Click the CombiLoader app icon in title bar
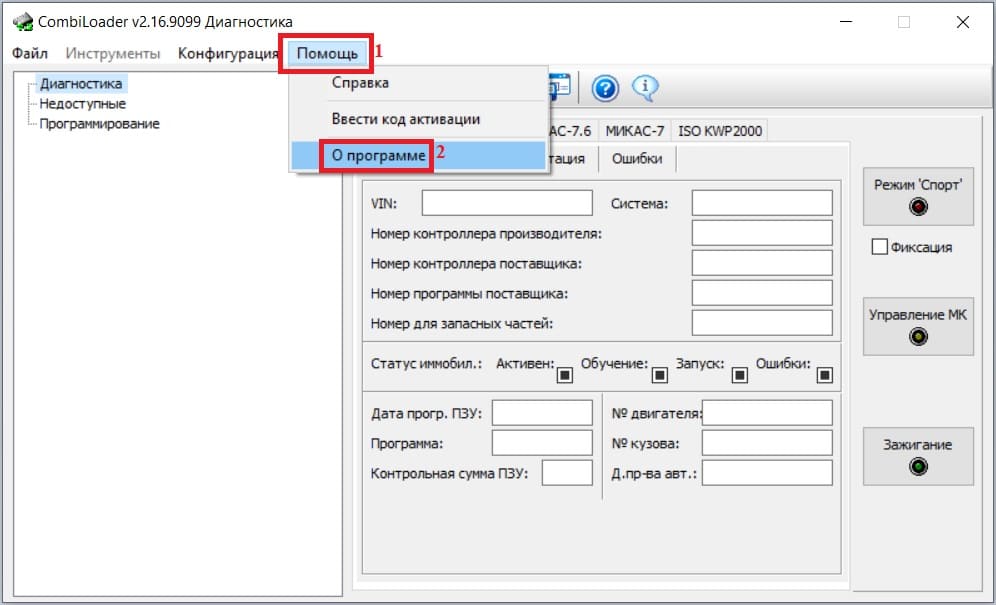This screenshot has width=996, height=605. pos(21,22)
